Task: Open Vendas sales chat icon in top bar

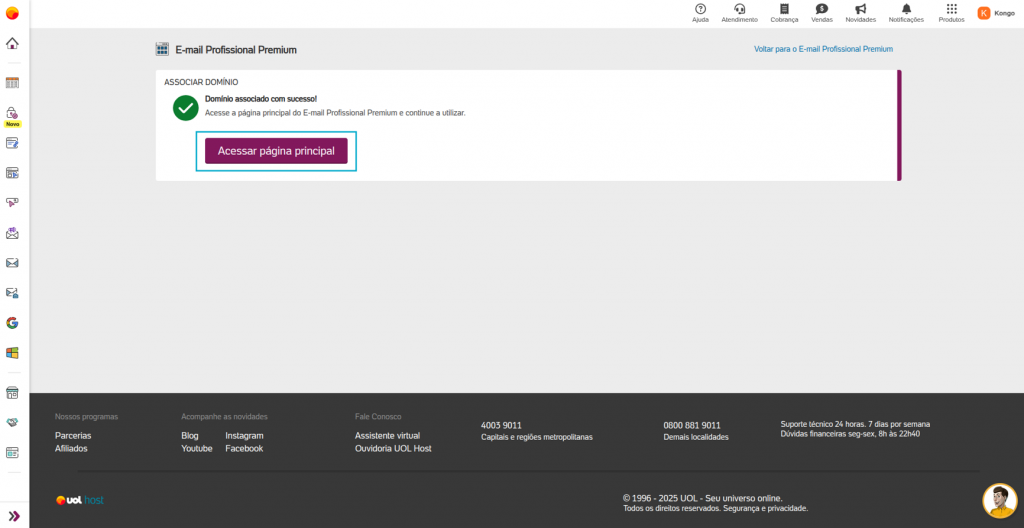Action: [x=822, y=12]
